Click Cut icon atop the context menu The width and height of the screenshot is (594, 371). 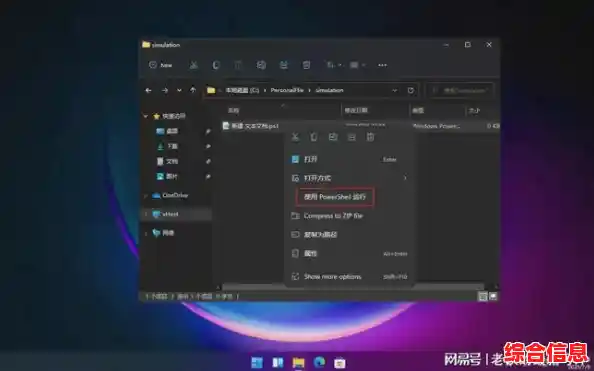[295, 137]
